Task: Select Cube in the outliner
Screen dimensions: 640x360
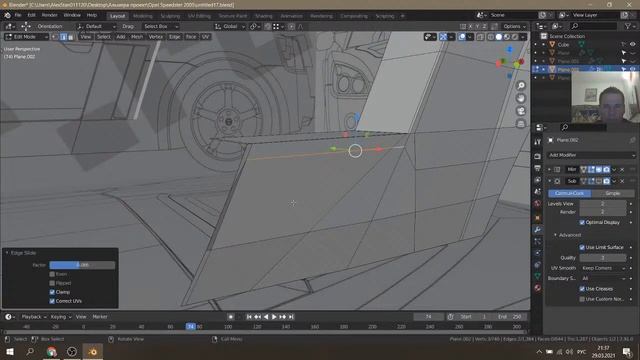Action: [563, 44]
